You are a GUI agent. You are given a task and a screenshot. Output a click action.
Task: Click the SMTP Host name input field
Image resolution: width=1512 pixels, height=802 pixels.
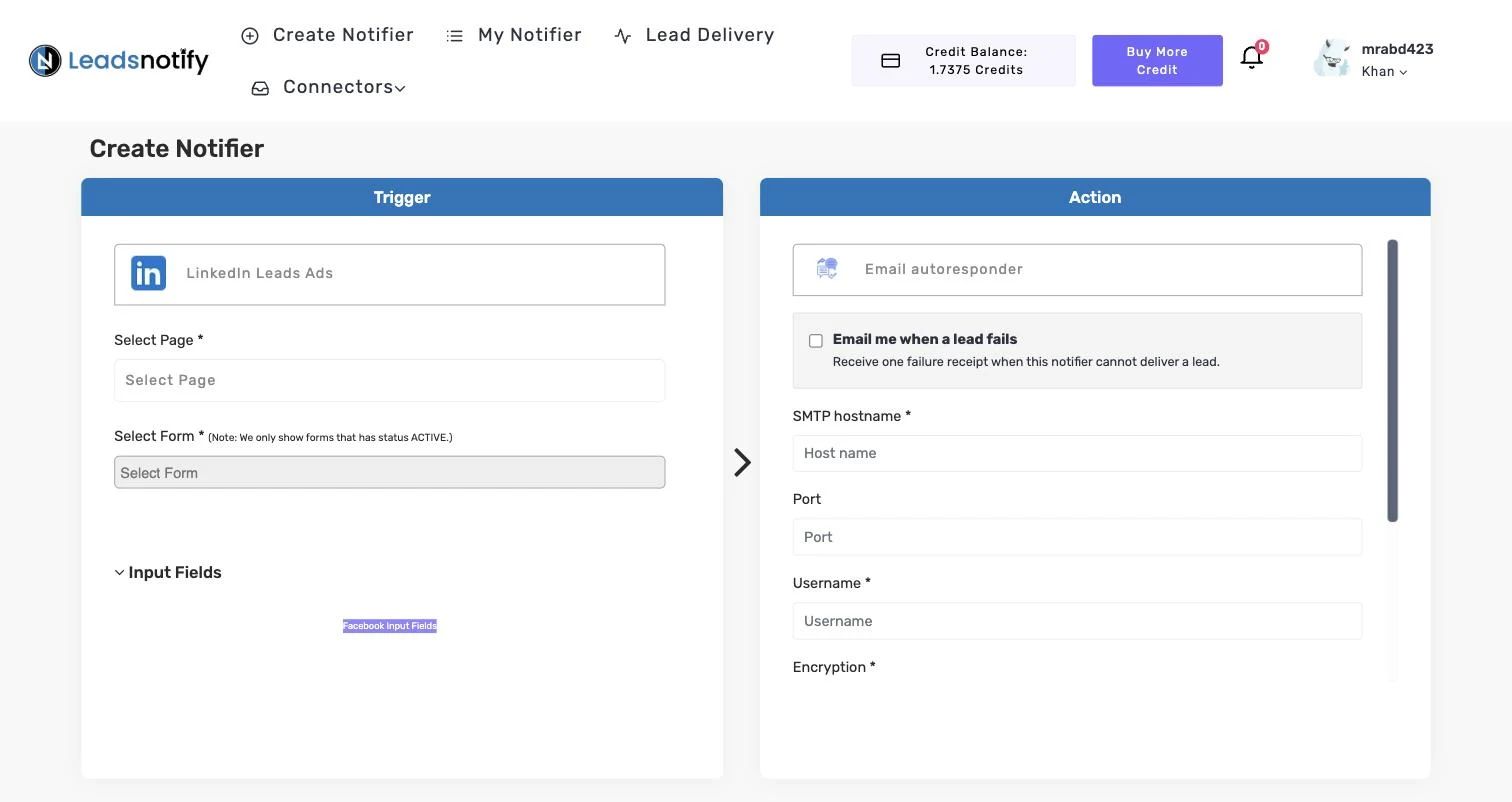click(x=1077, y=453)
